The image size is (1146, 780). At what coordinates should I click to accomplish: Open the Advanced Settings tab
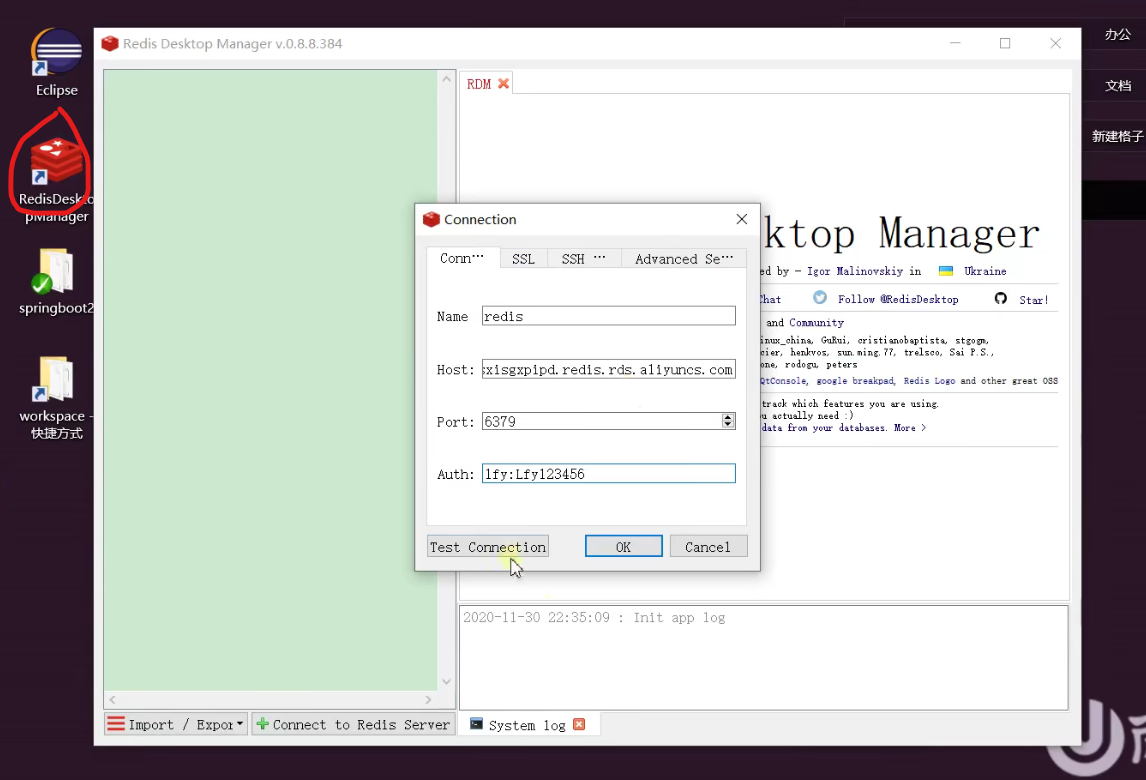tap(683, 259)
